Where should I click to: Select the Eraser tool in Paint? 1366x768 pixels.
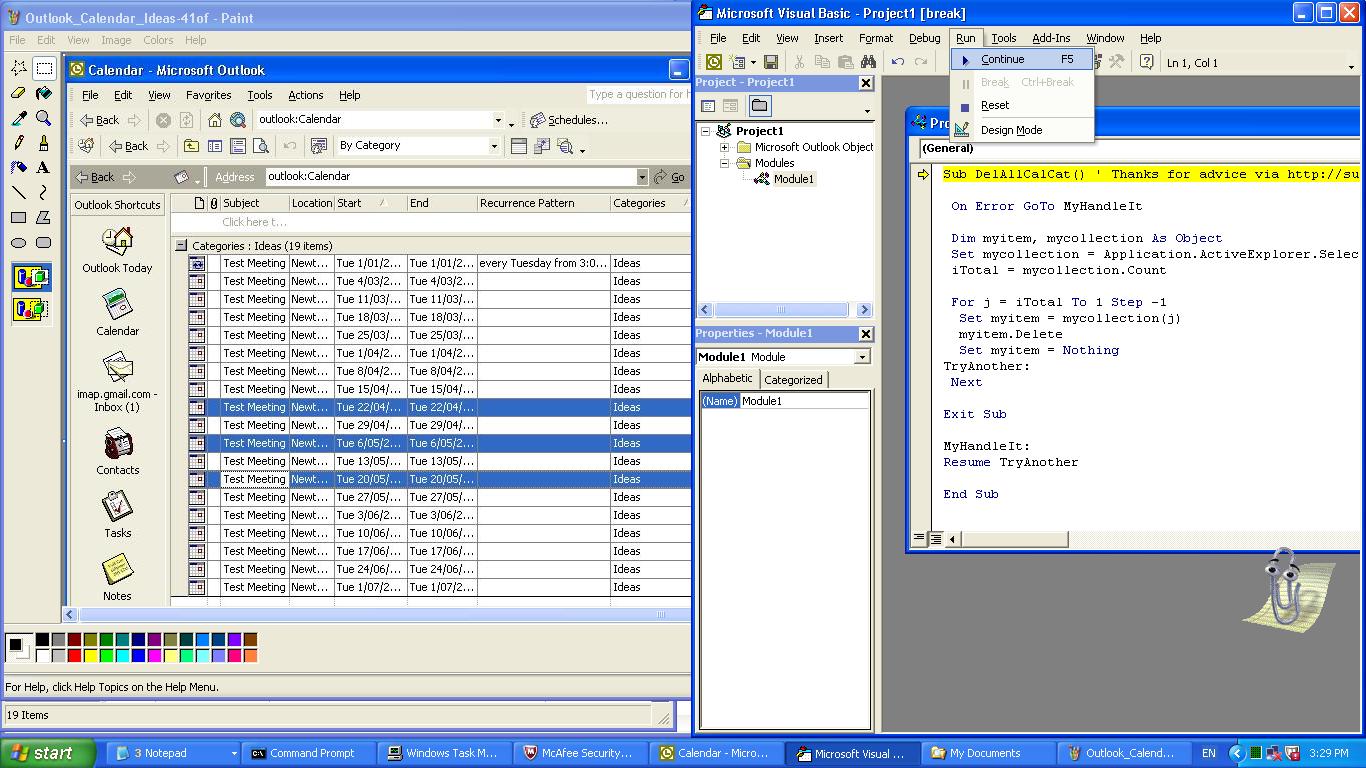(x=19, y=93)
